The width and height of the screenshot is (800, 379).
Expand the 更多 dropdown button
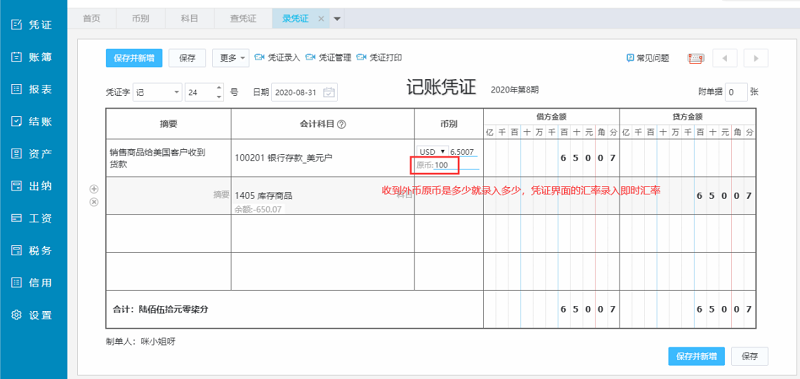231,58
